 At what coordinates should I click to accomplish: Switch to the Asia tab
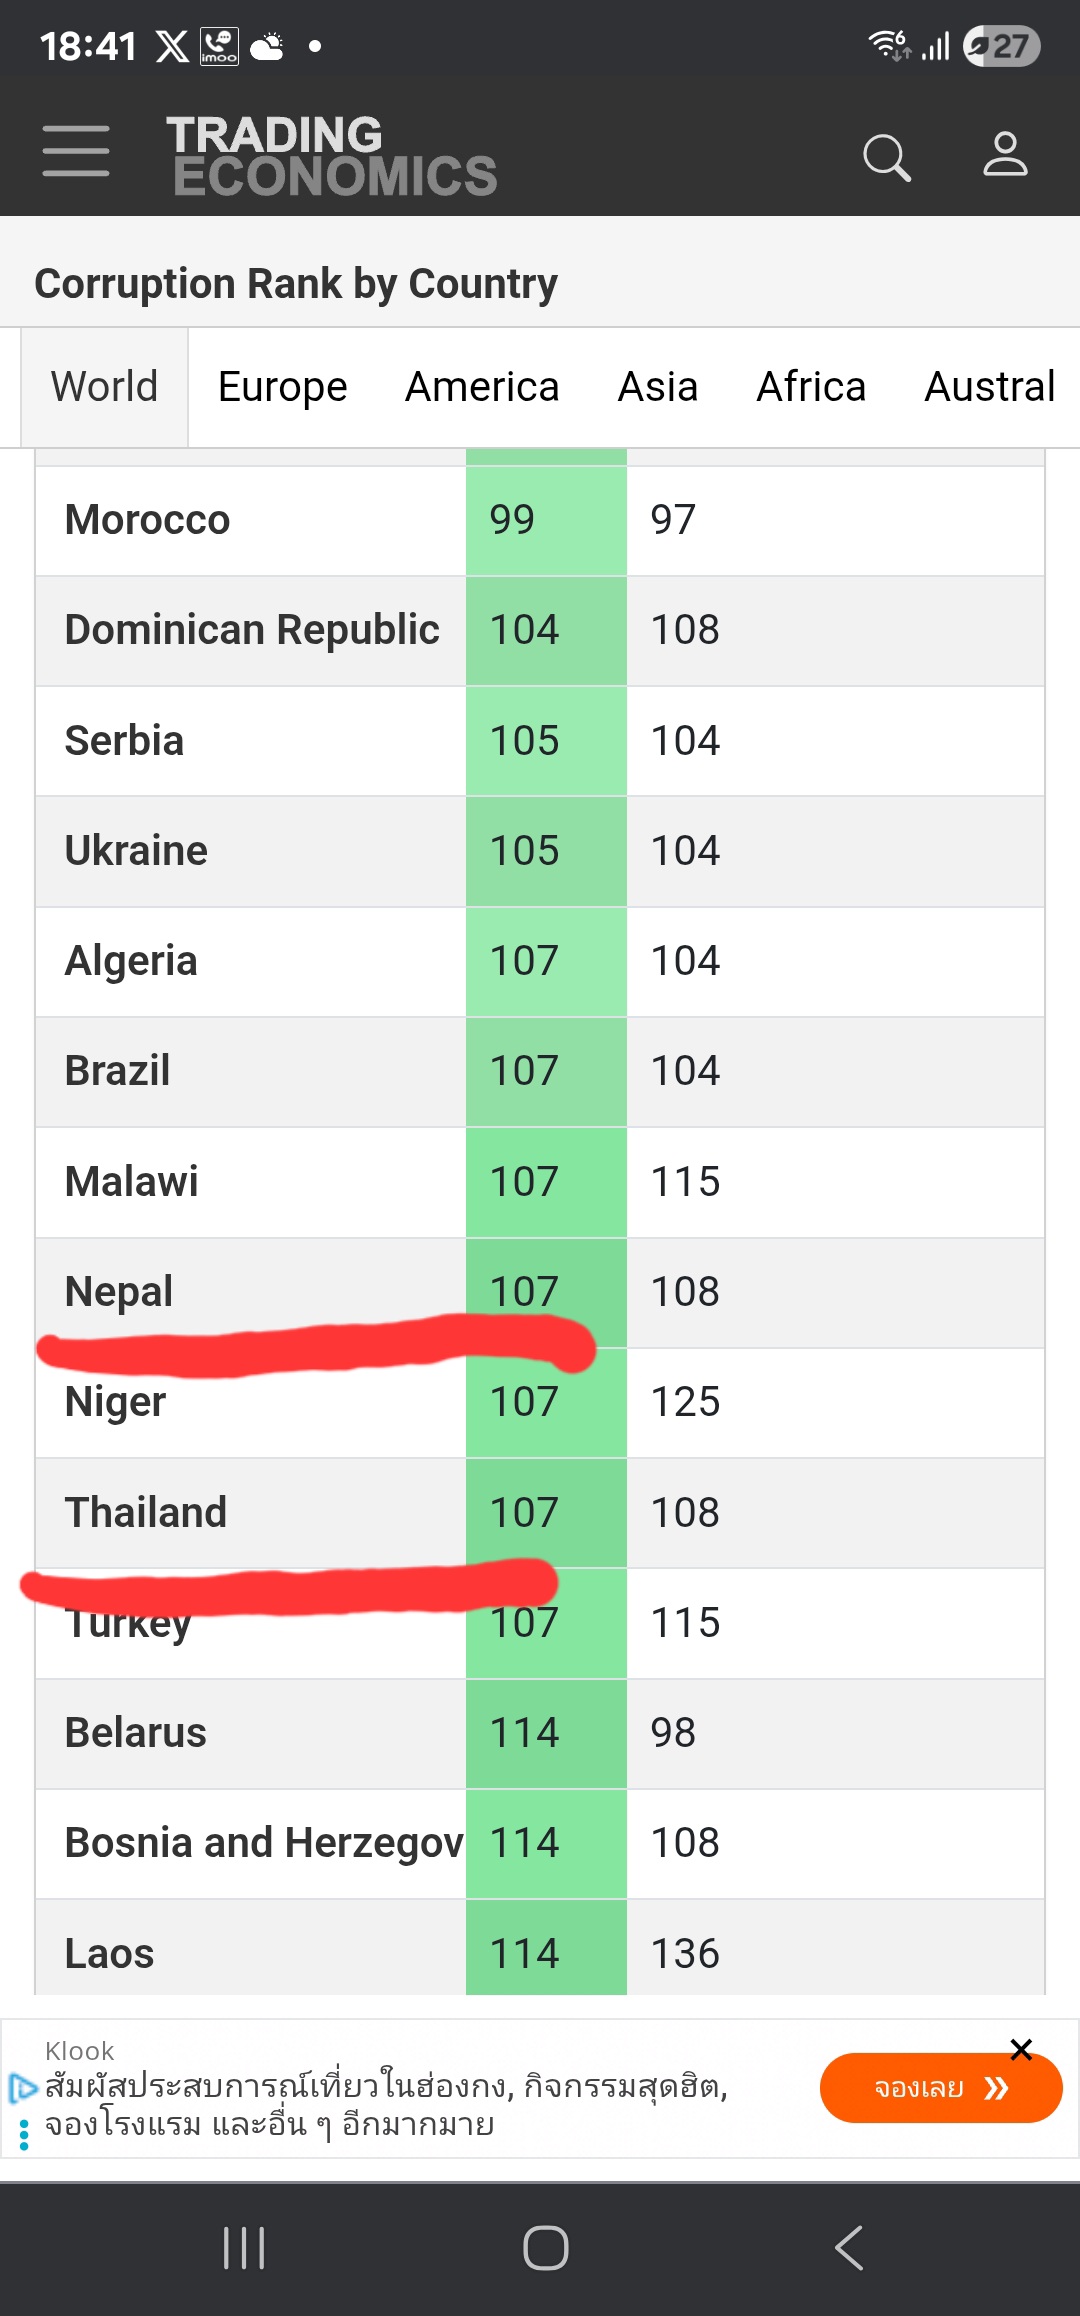[x=658, y=387]
